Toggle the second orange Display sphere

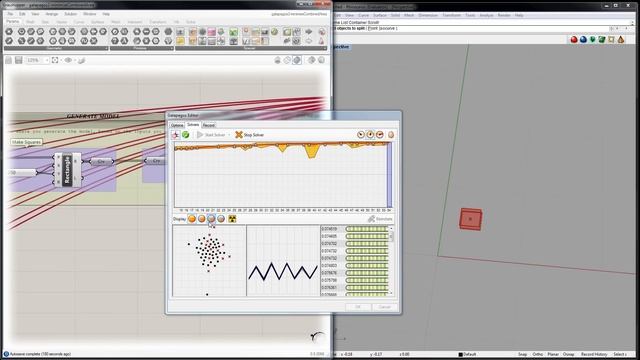[202, 219]
